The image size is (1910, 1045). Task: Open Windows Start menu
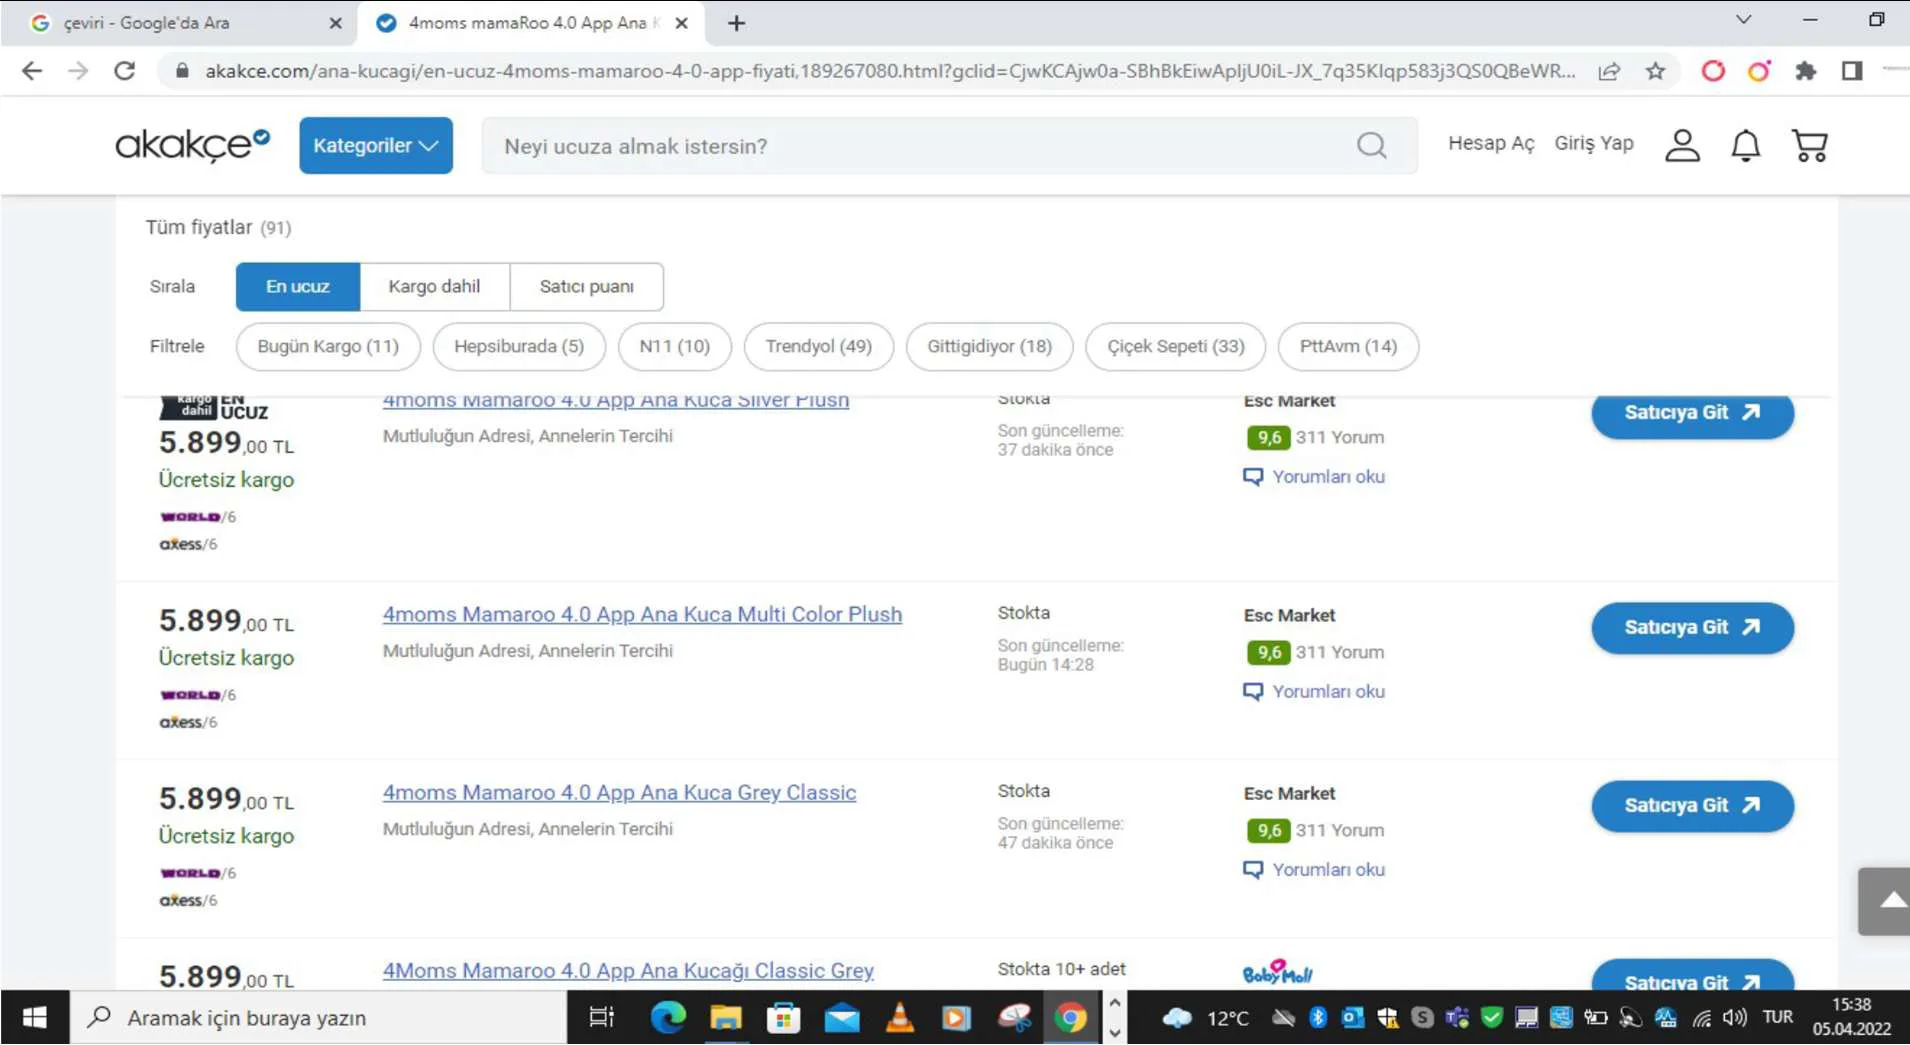pos(34,1018)
